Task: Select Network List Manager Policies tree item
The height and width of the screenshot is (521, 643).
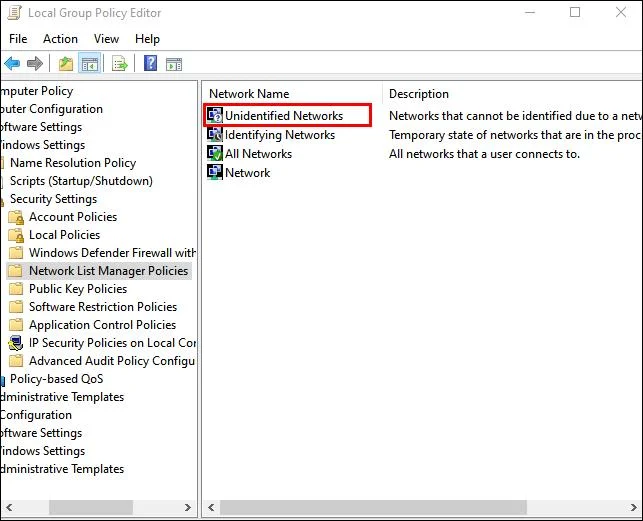Action: 108,271
